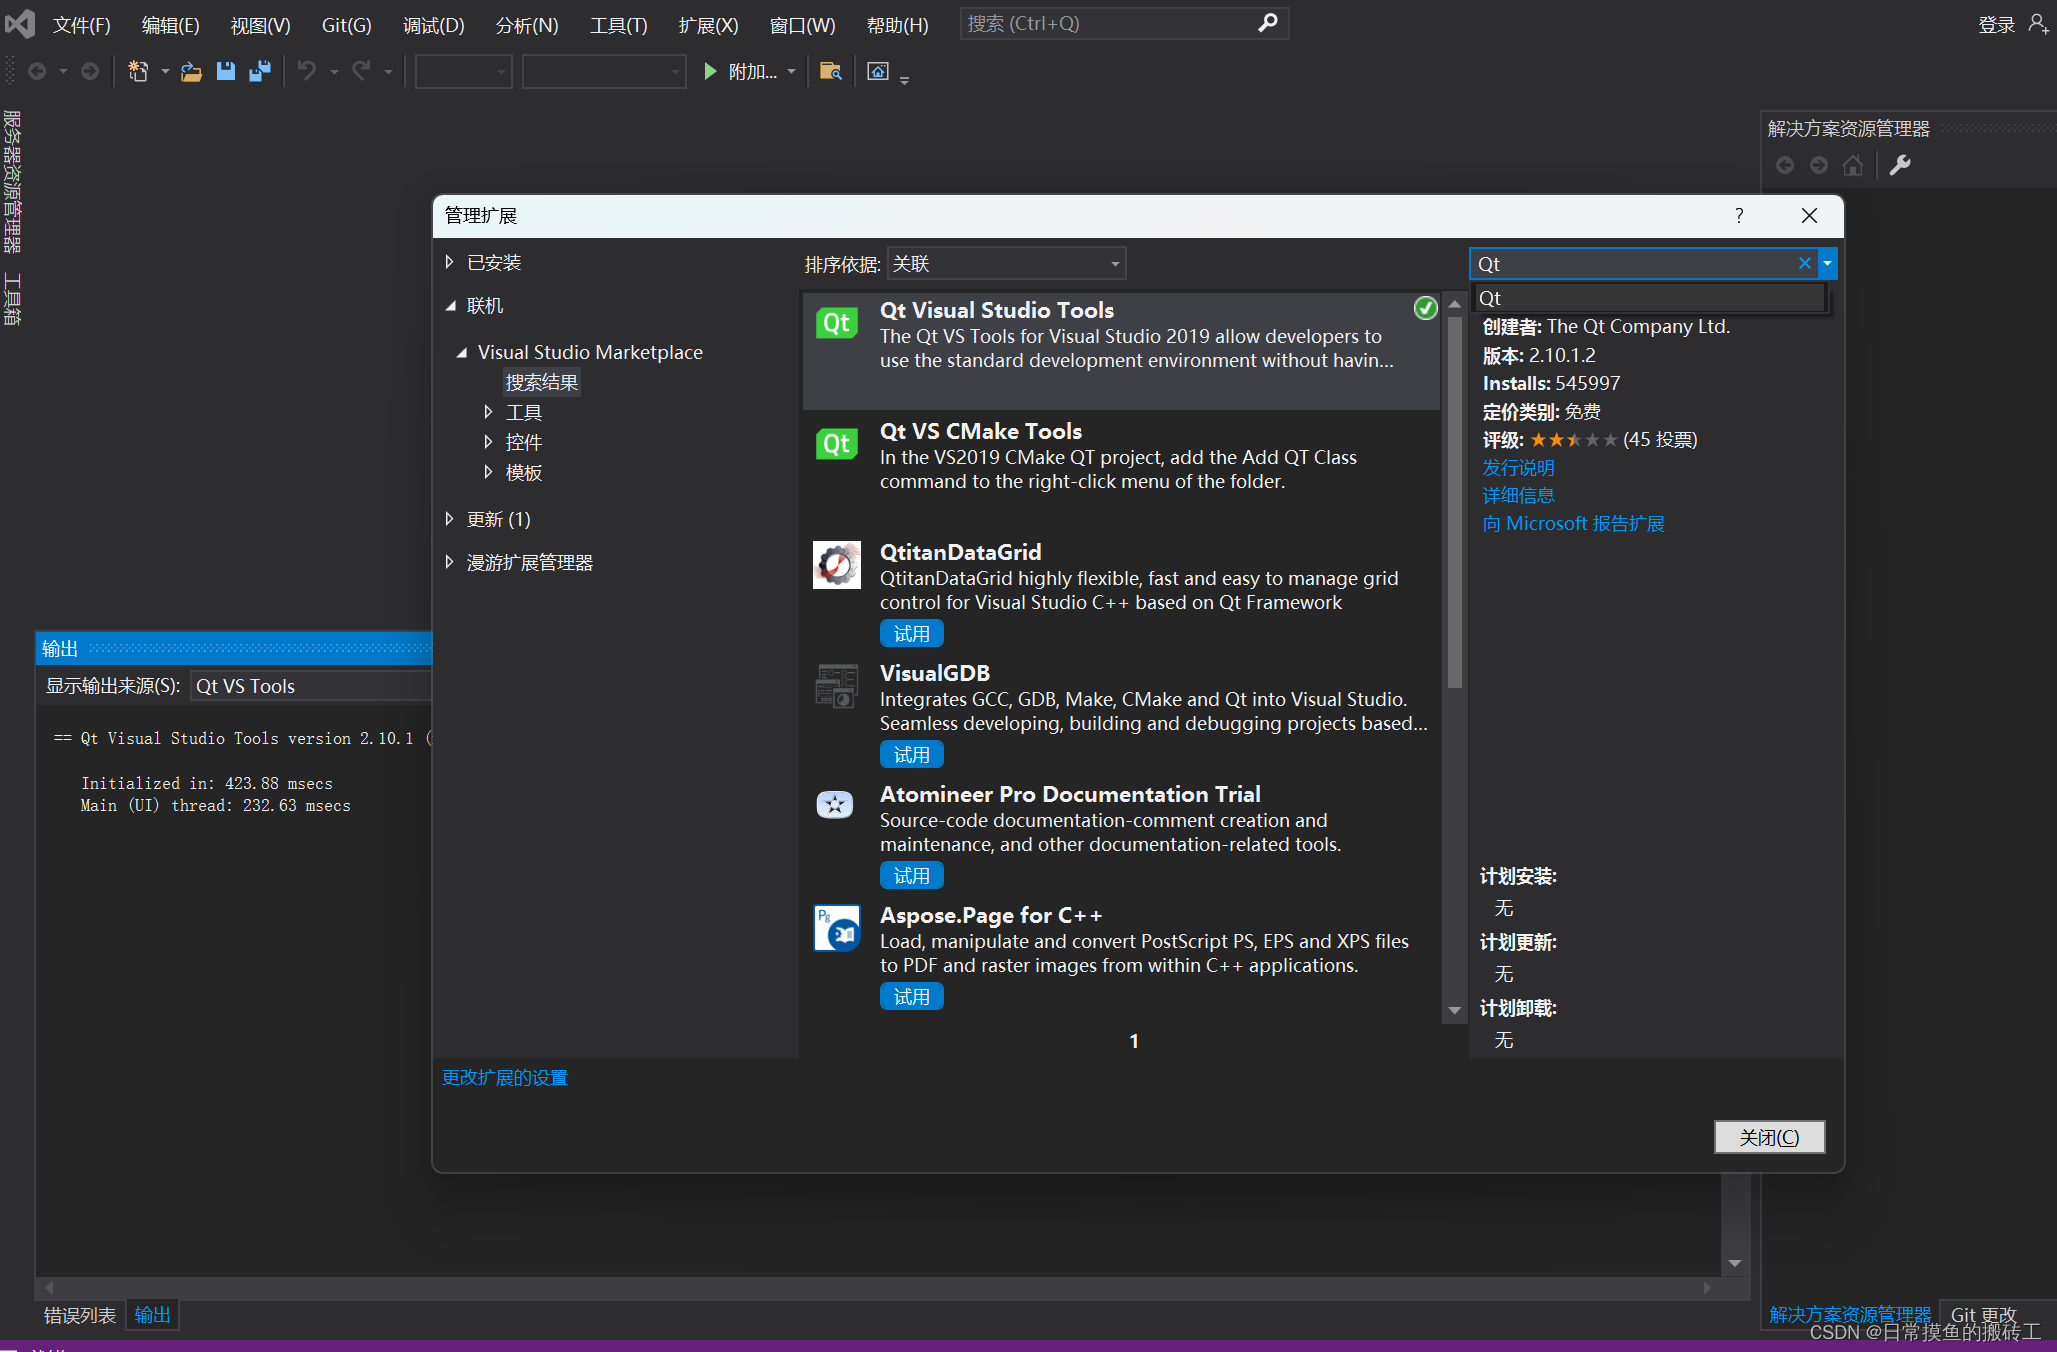
Task: Click the navigate backward toolbar arrow
Action: pyautogui.click(x=37, y=71)
